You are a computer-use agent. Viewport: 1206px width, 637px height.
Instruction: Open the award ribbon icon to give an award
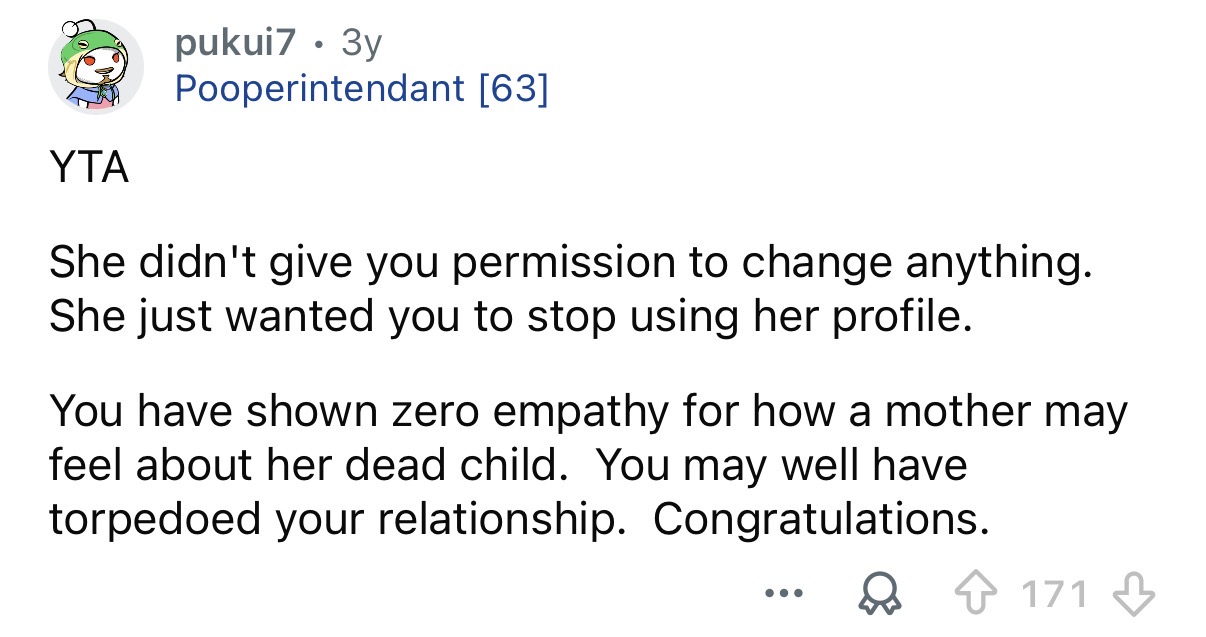879,592
